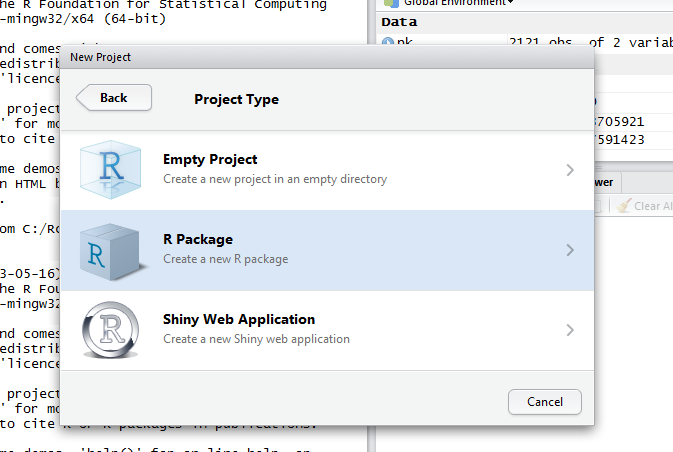673x452 pixels.
Task: Pick the Shiny Web Application title
Action: pos(239,319)
